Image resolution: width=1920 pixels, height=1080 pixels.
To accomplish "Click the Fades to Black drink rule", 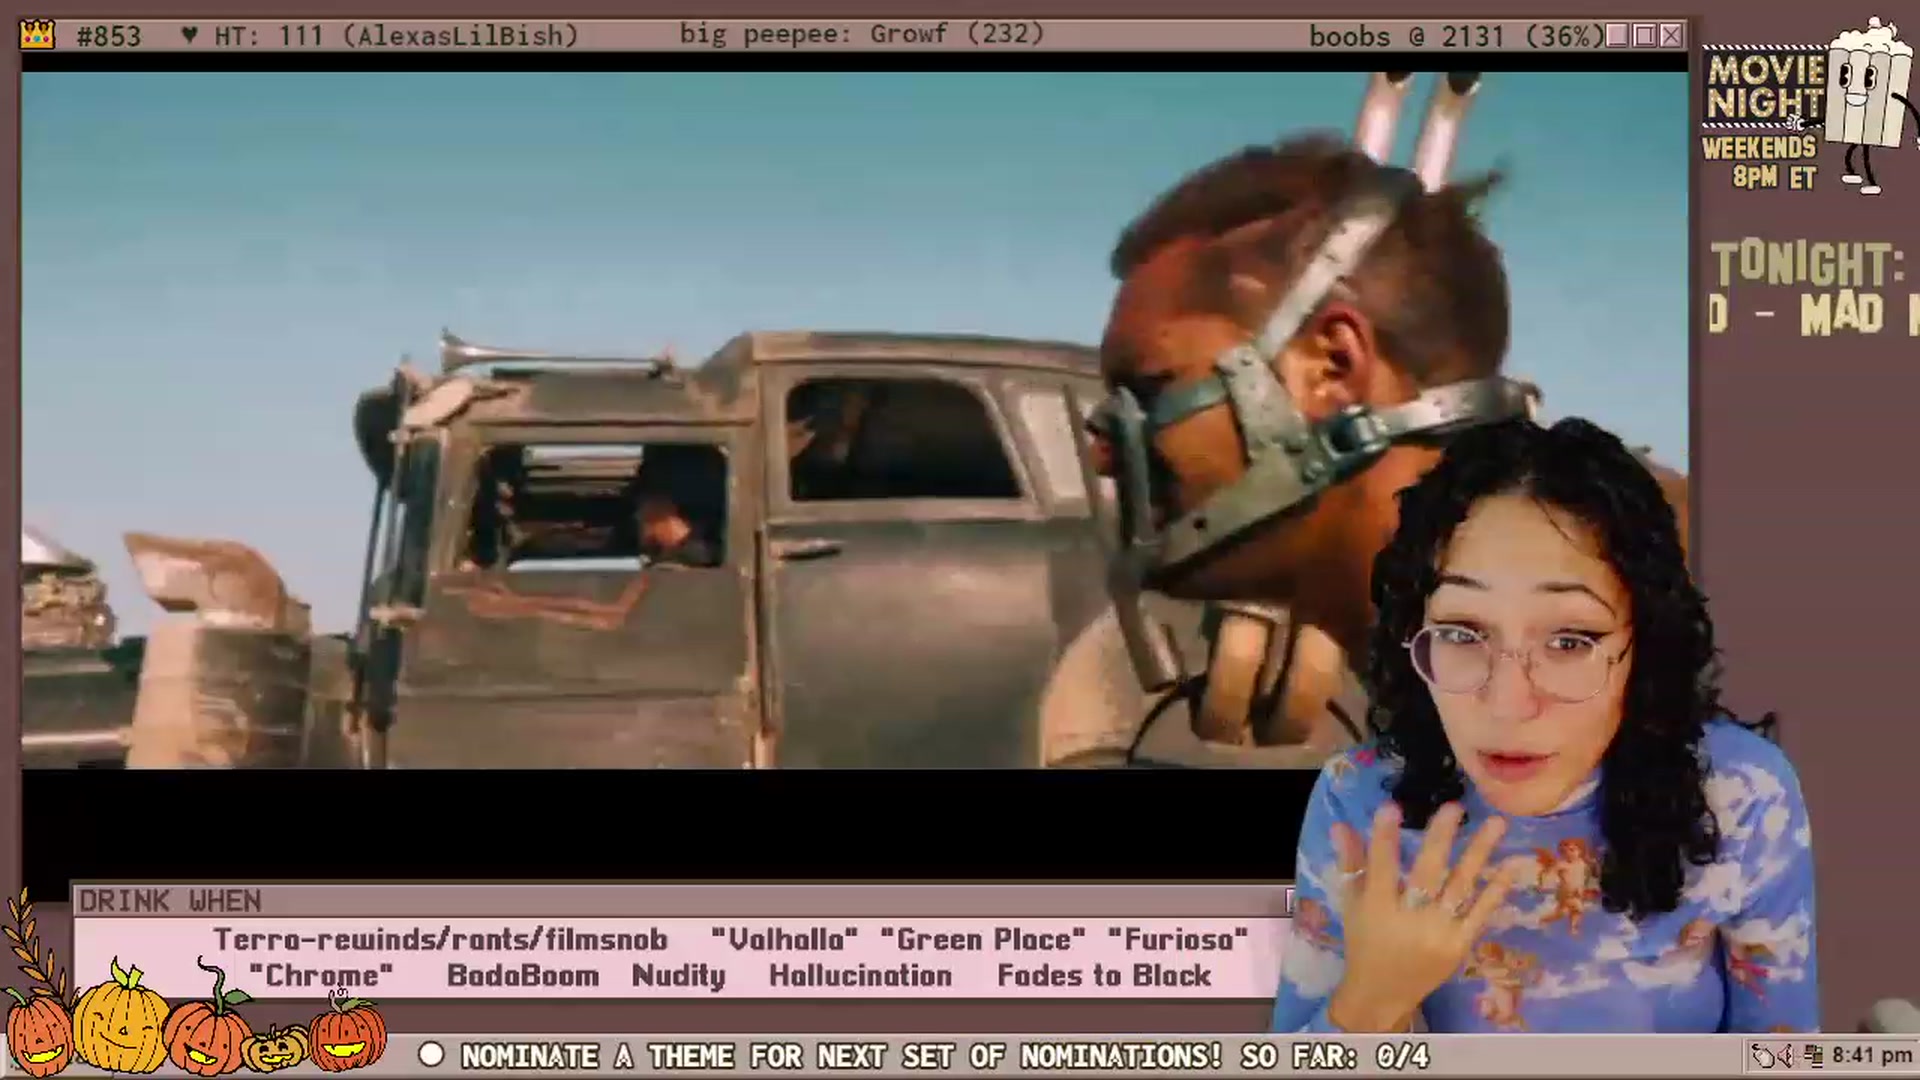I will (1104, 976).
